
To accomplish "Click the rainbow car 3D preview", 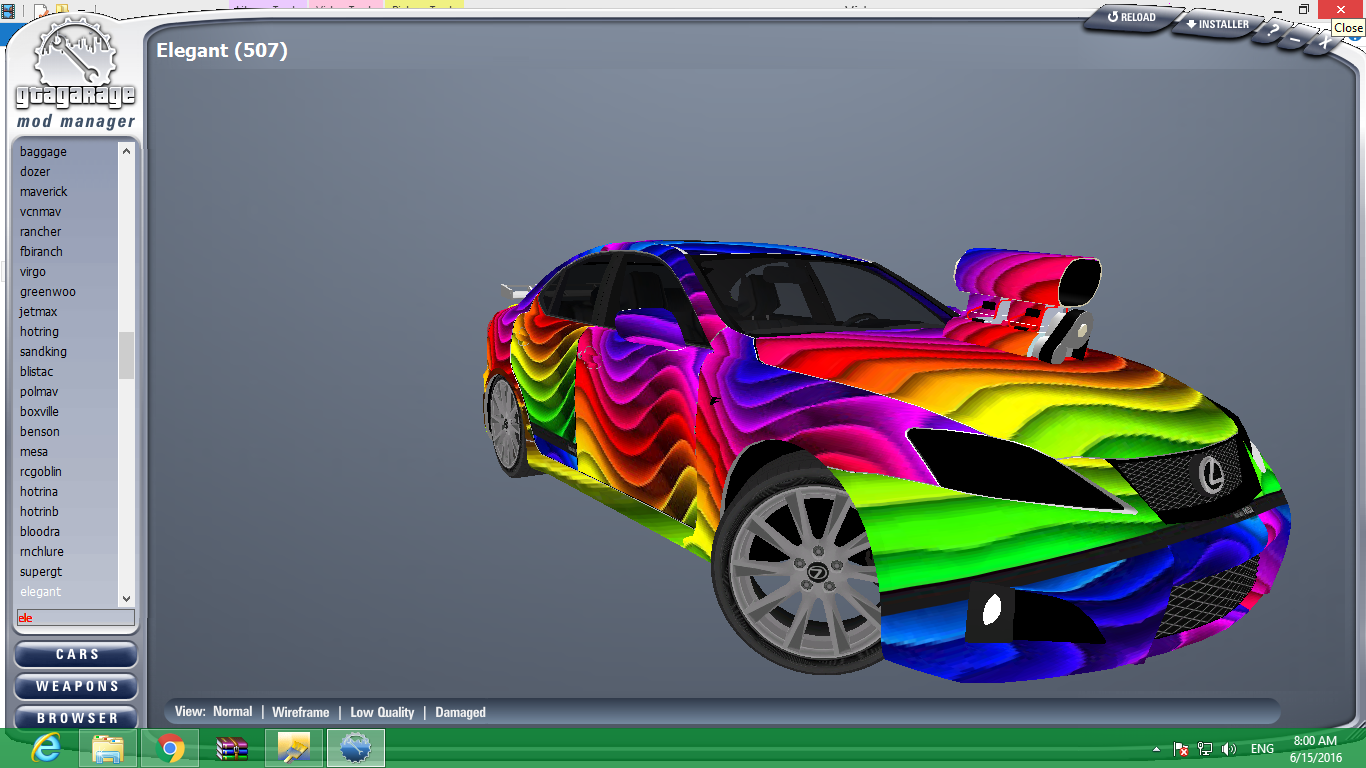I will tap(885, 460).
